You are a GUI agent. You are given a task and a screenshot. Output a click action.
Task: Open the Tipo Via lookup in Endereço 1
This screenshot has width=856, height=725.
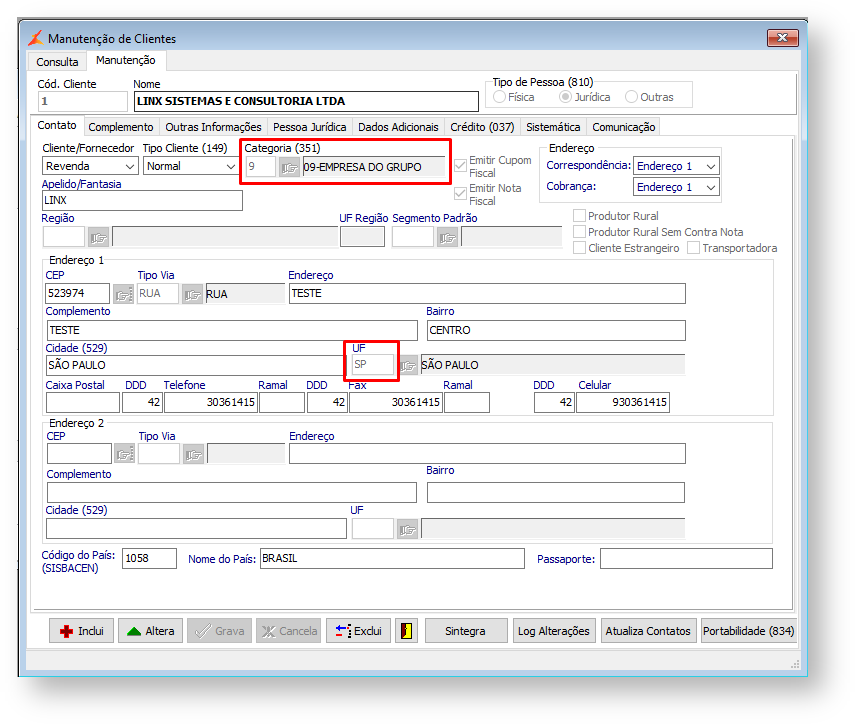point(193,294)
